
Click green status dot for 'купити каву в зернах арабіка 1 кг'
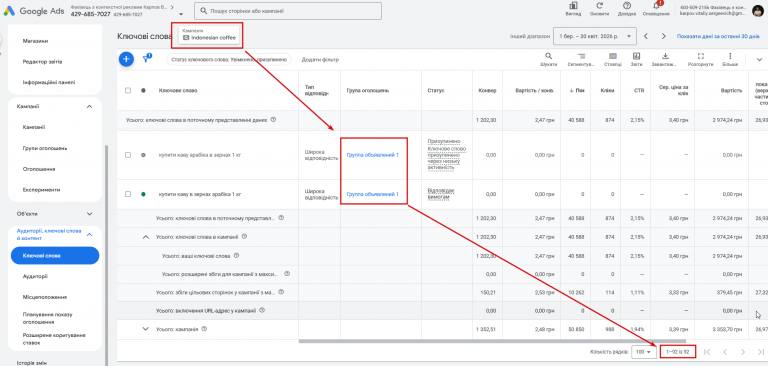click(x=143, y=194)
